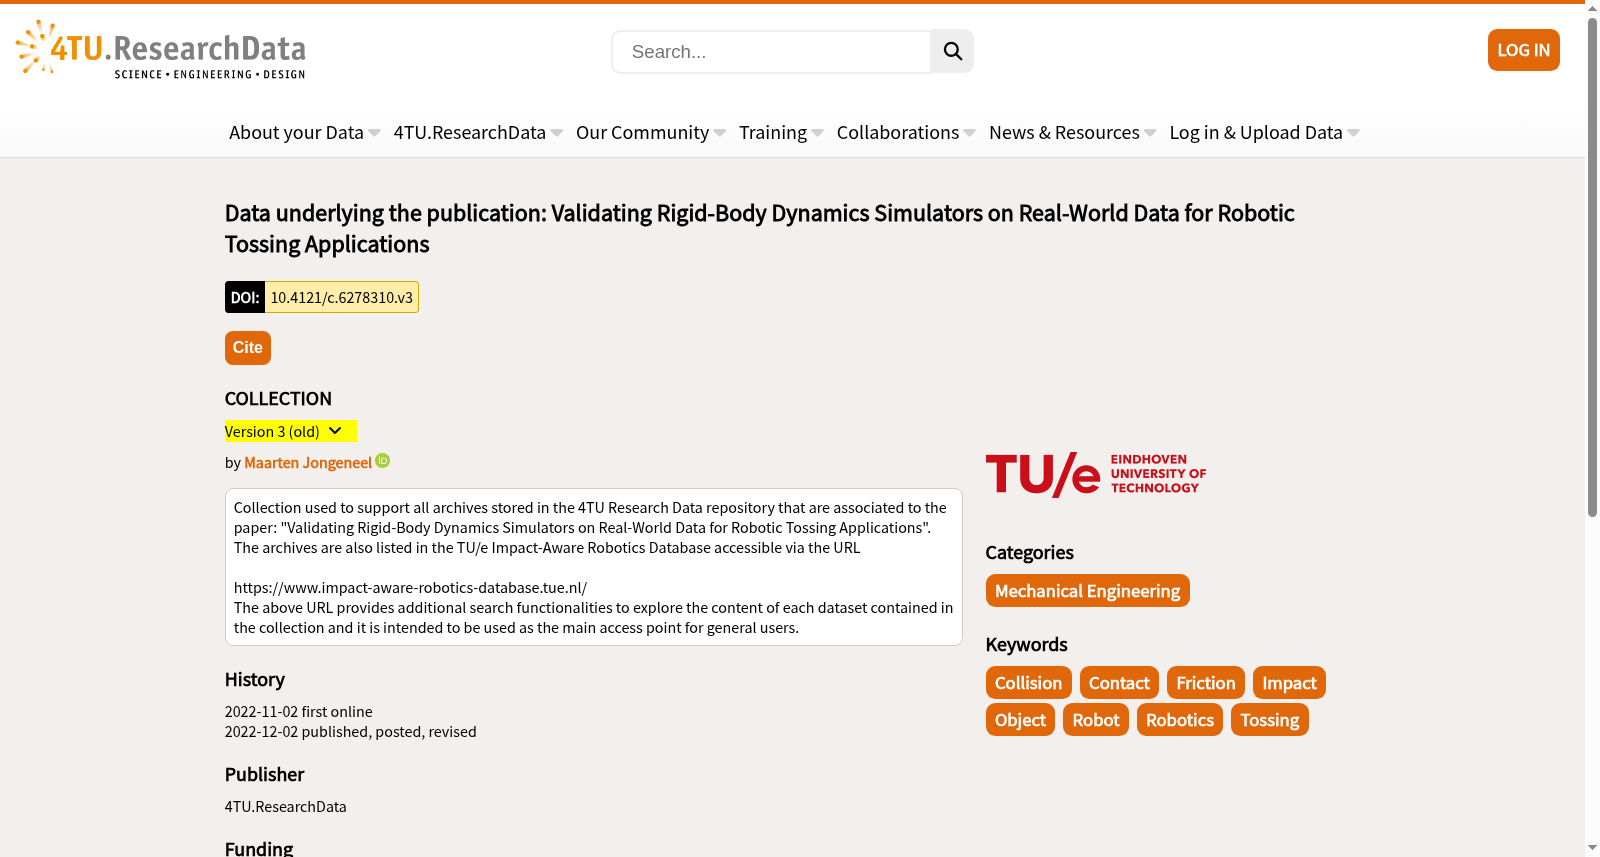The width and height of the screenshot is (1600, 857).
Task: Click the Cite button
Action: pos(248,348)
